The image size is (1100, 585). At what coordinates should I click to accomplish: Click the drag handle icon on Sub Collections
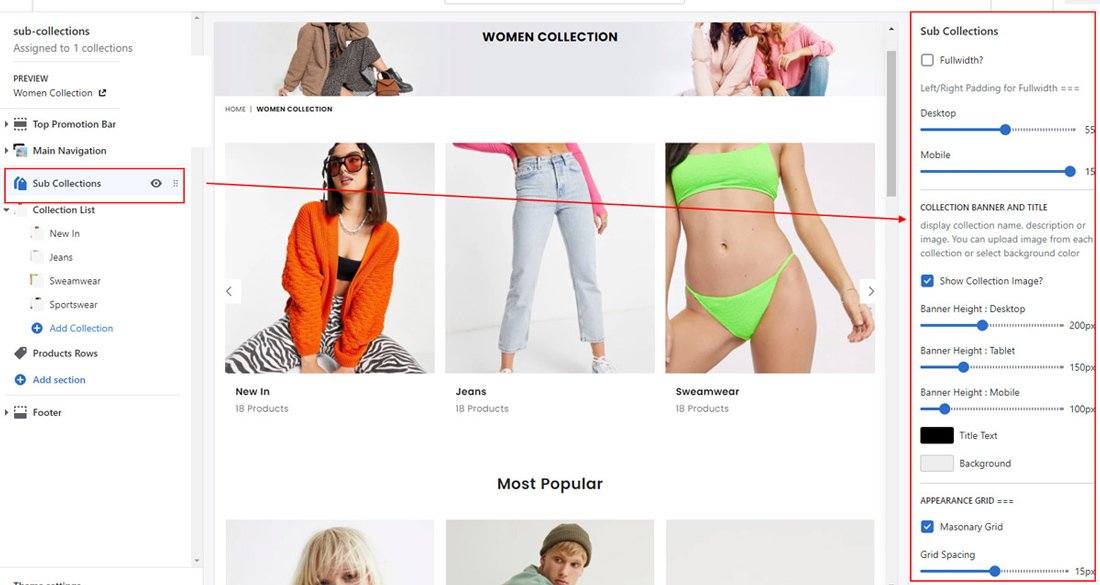(175, 184)
